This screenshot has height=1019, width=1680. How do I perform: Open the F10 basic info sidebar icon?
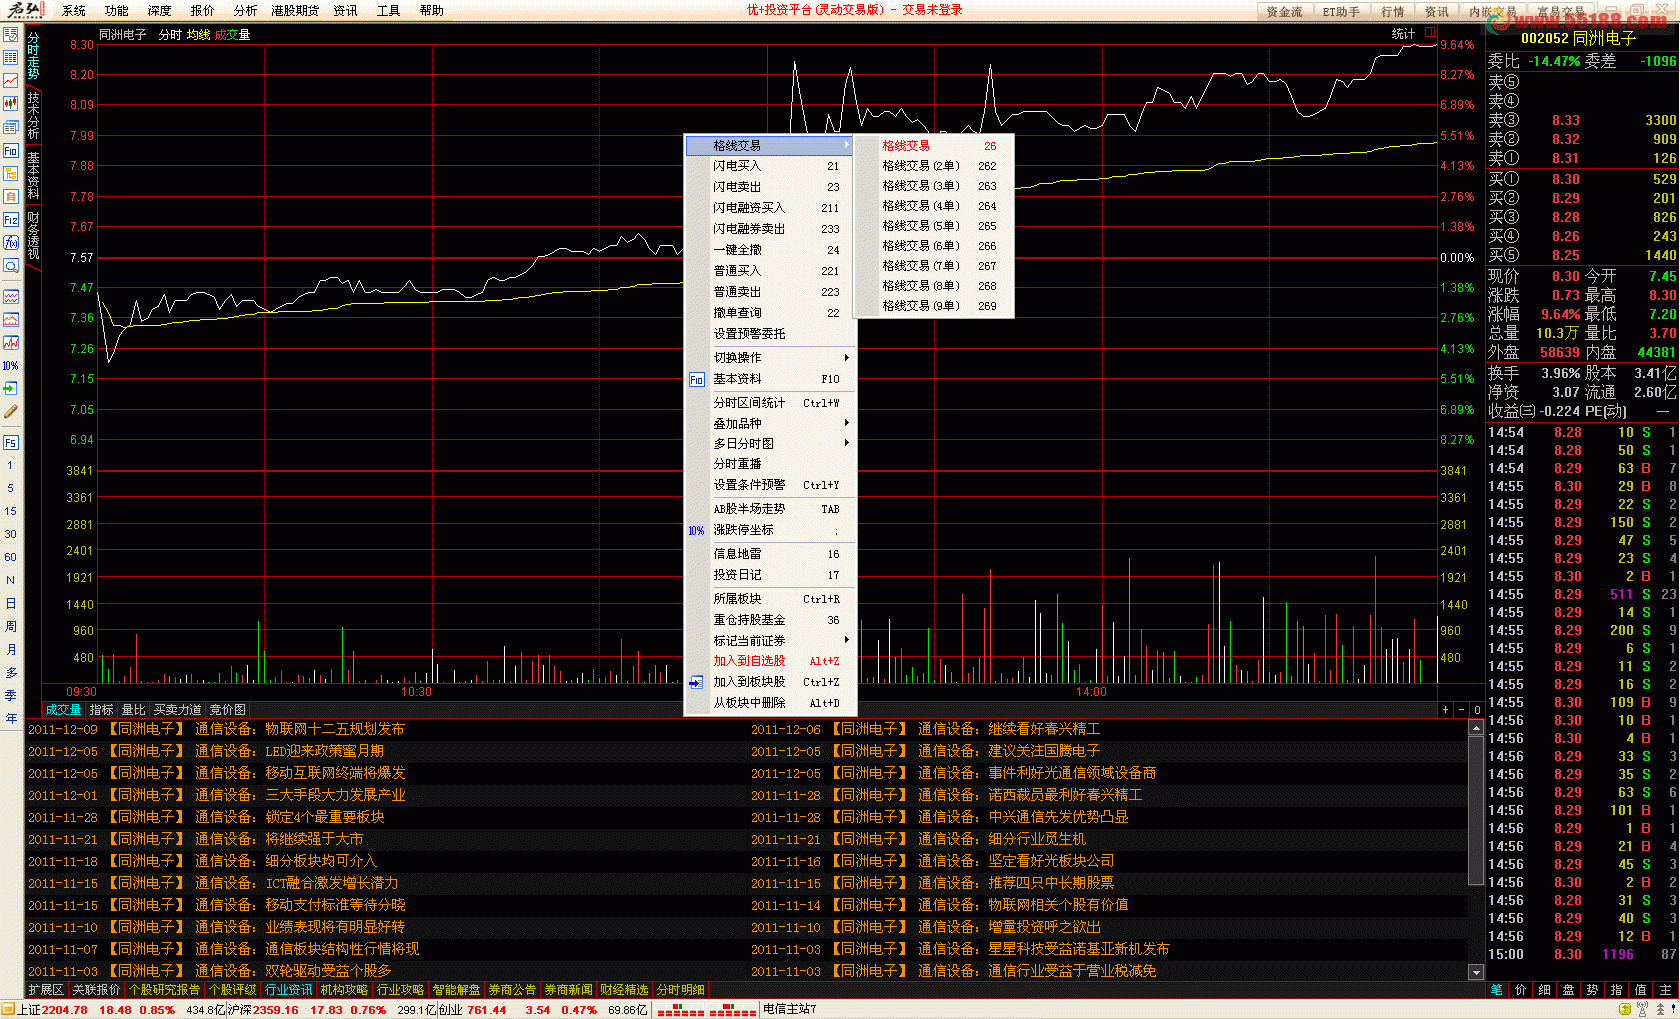11,151
